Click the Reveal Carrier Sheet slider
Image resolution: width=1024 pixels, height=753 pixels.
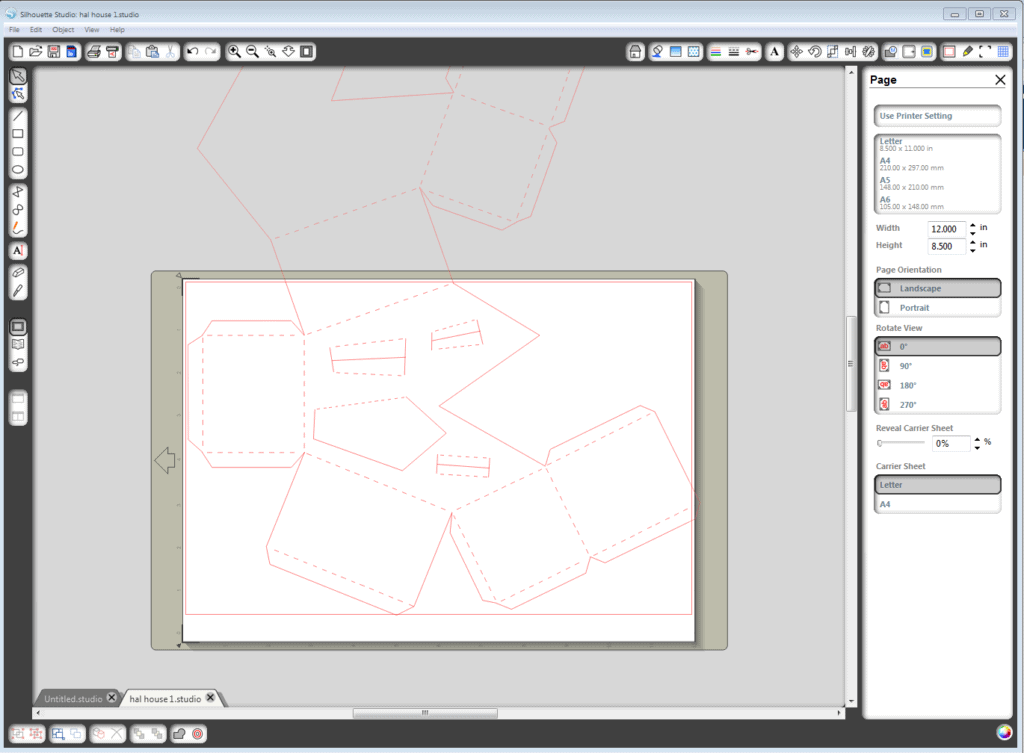(x=901, y=442)
